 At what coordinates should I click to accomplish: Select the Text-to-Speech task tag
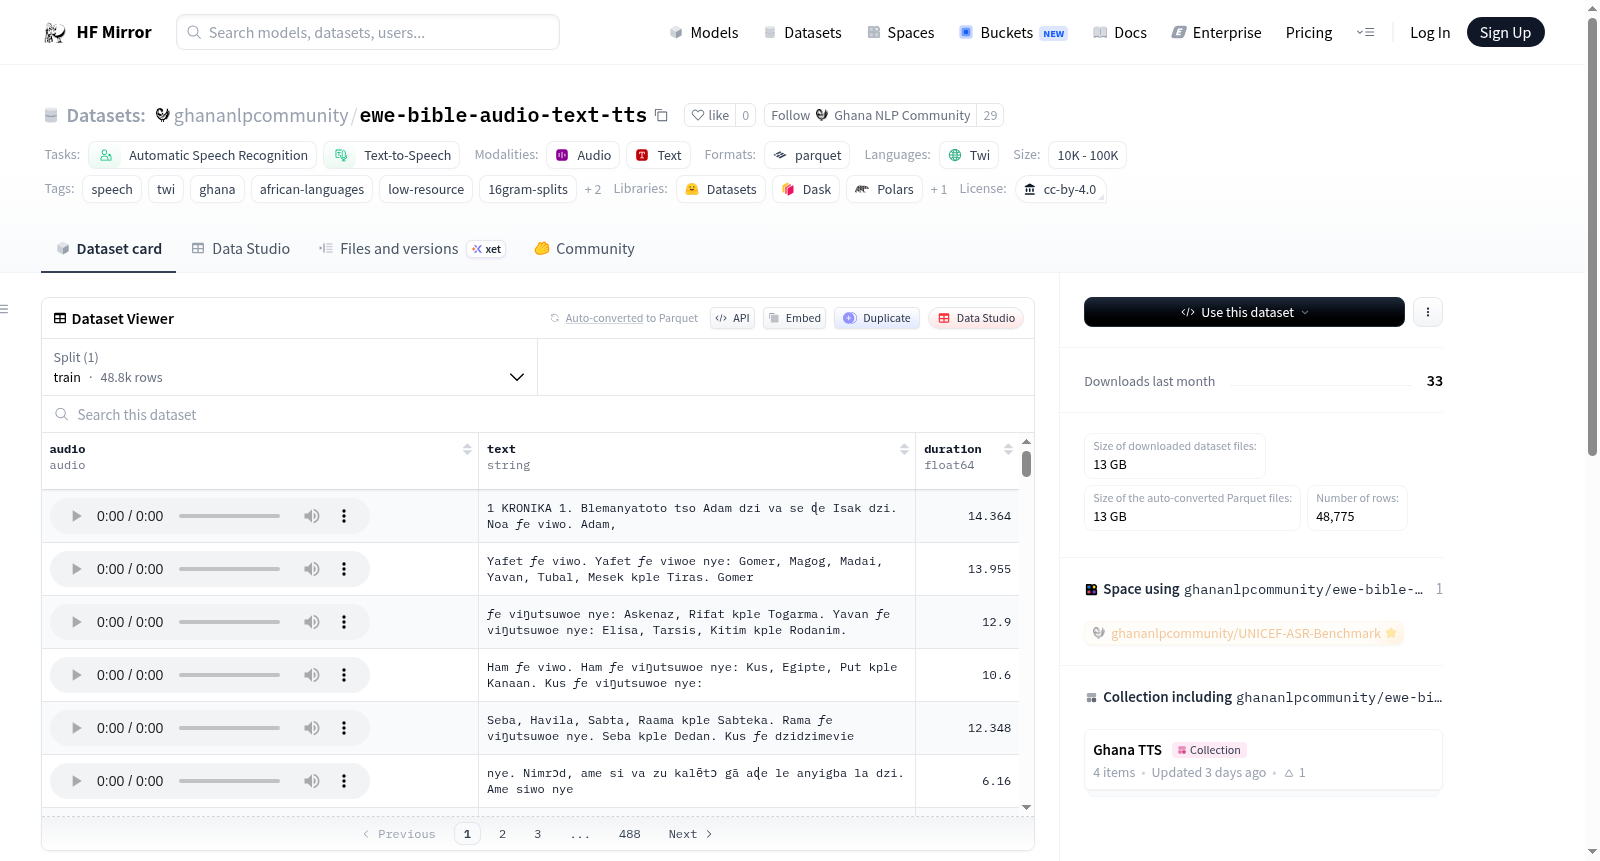[392, 155]
